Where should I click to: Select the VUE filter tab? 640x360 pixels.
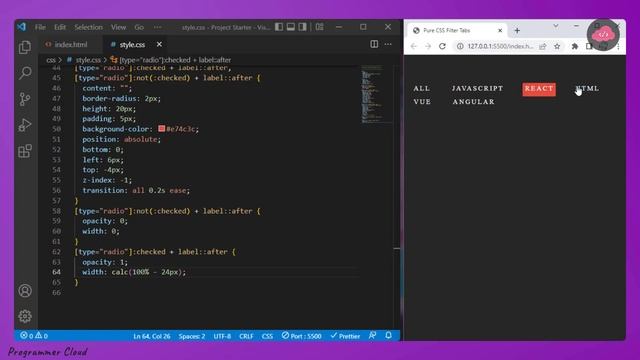tap(422, 102)
